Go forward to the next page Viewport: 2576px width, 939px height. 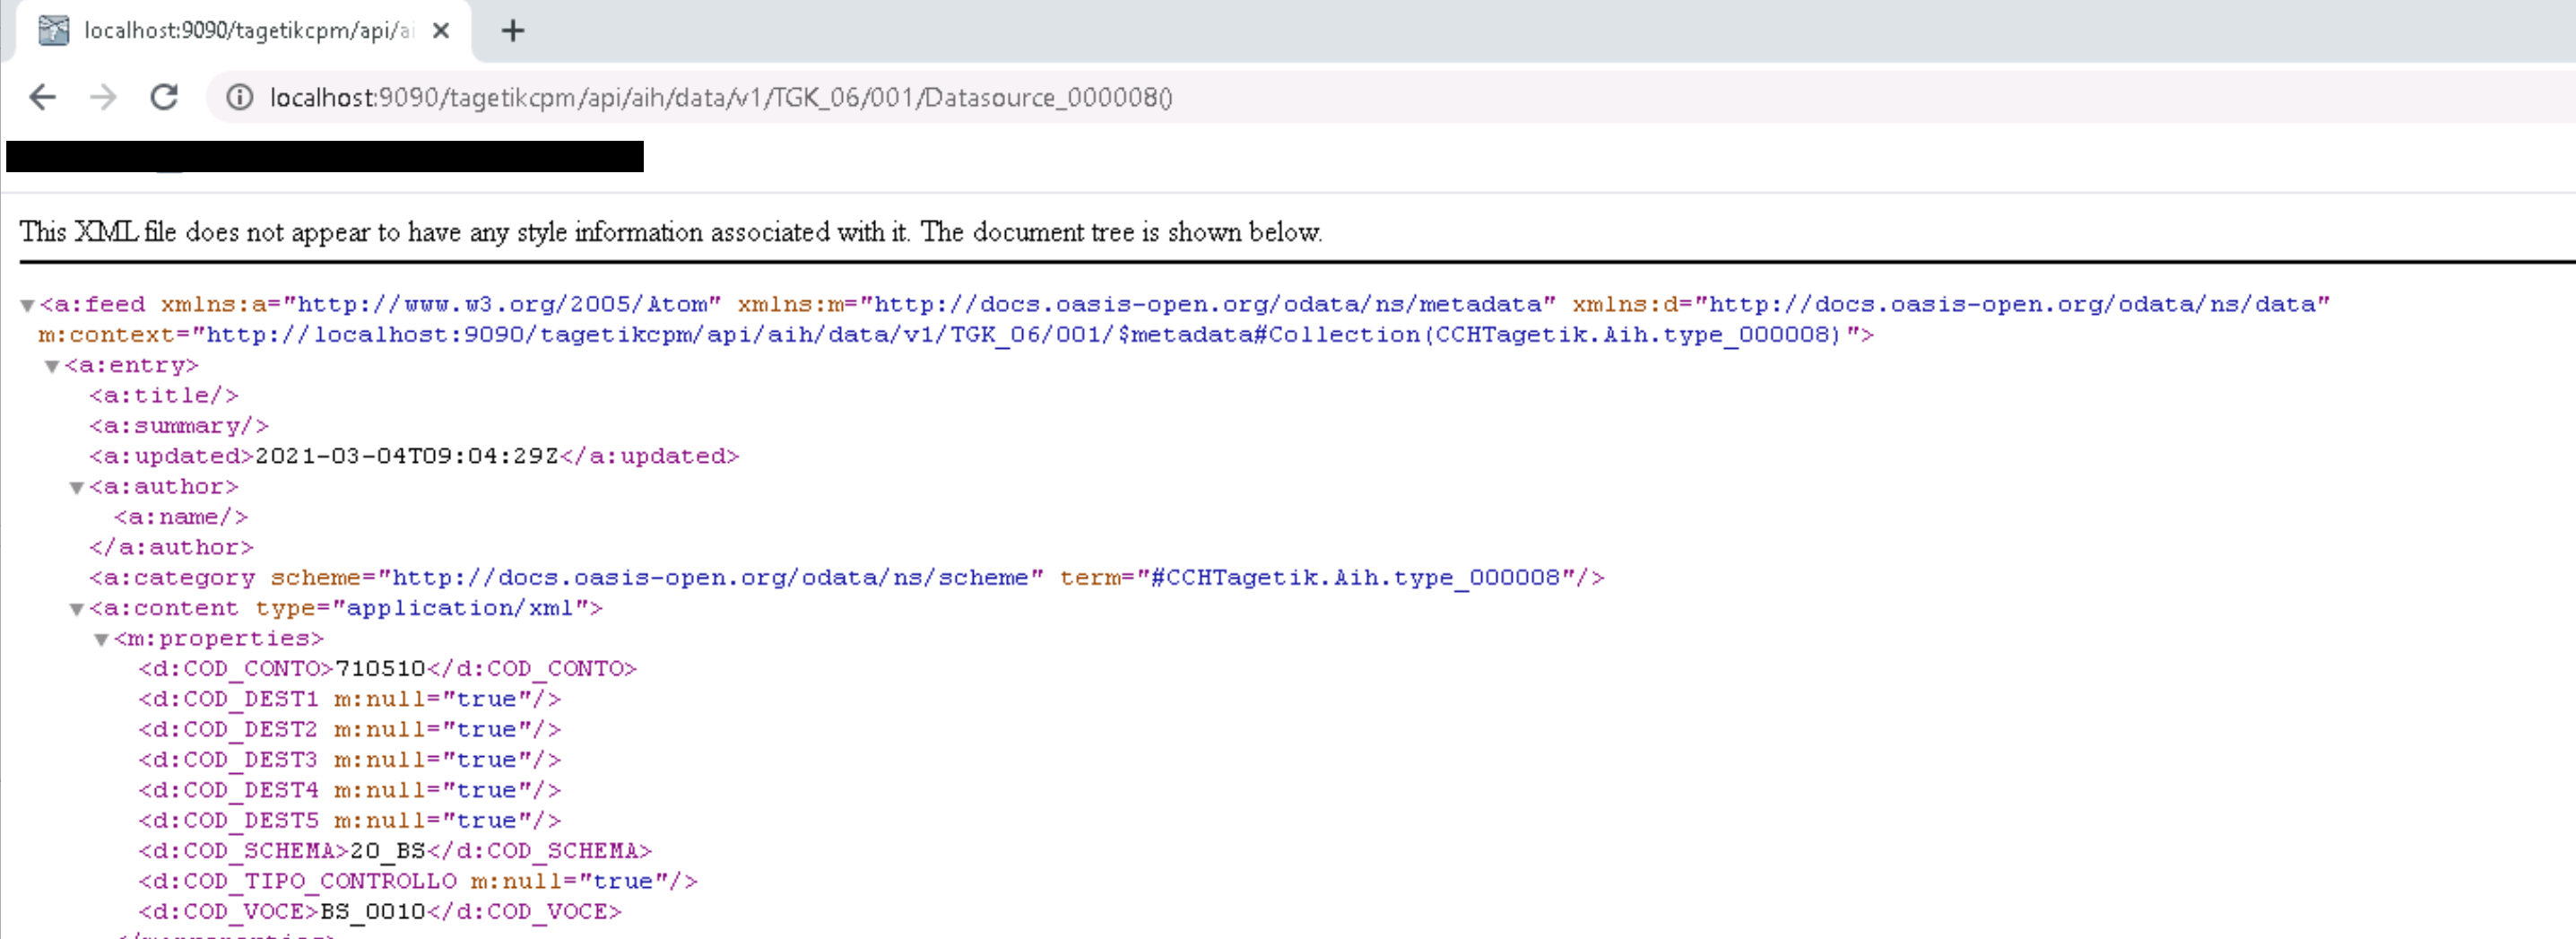tap(103, 97)
